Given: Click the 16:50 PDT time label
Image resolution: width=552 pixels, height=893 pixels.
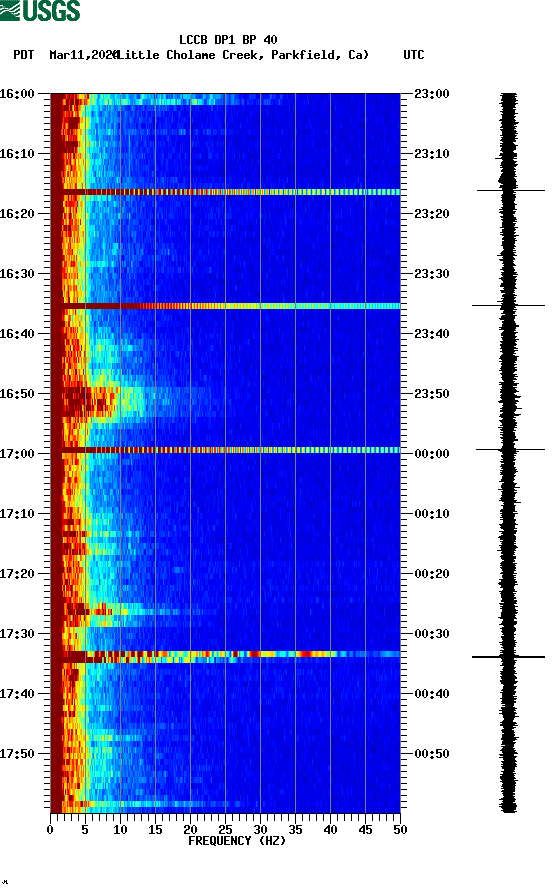Looking at the screenshot, I should point(17,394).
